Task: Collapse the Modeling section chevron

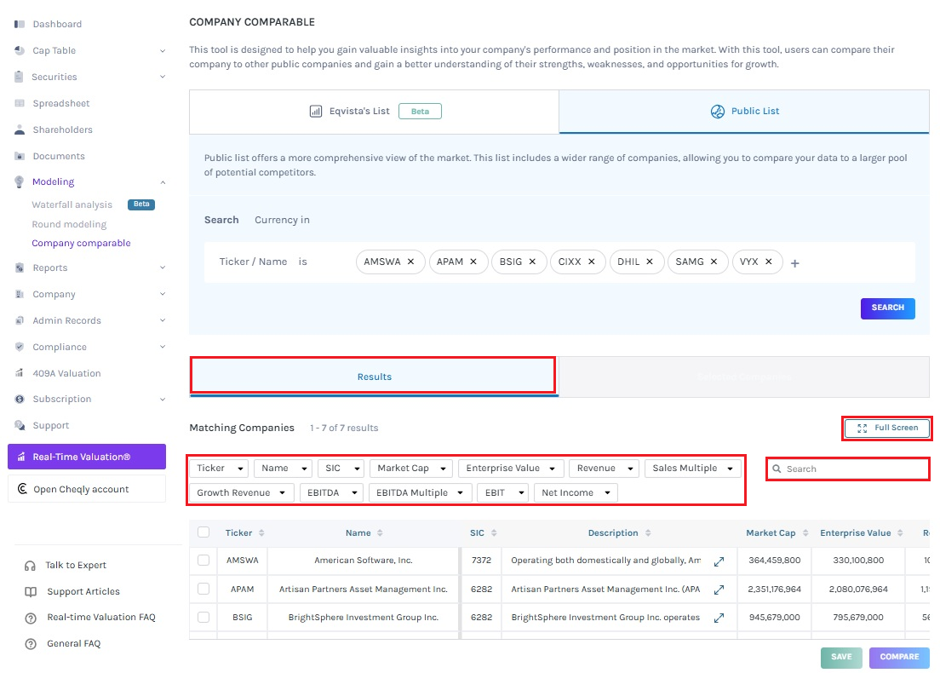Action: (162, 182)
